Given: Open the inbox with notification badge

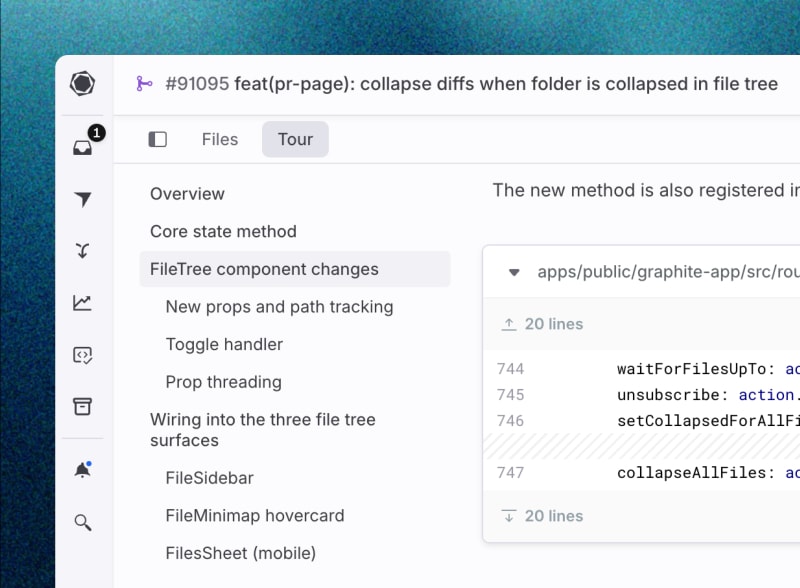Looking at the screenshot, I should coord(83,148).
